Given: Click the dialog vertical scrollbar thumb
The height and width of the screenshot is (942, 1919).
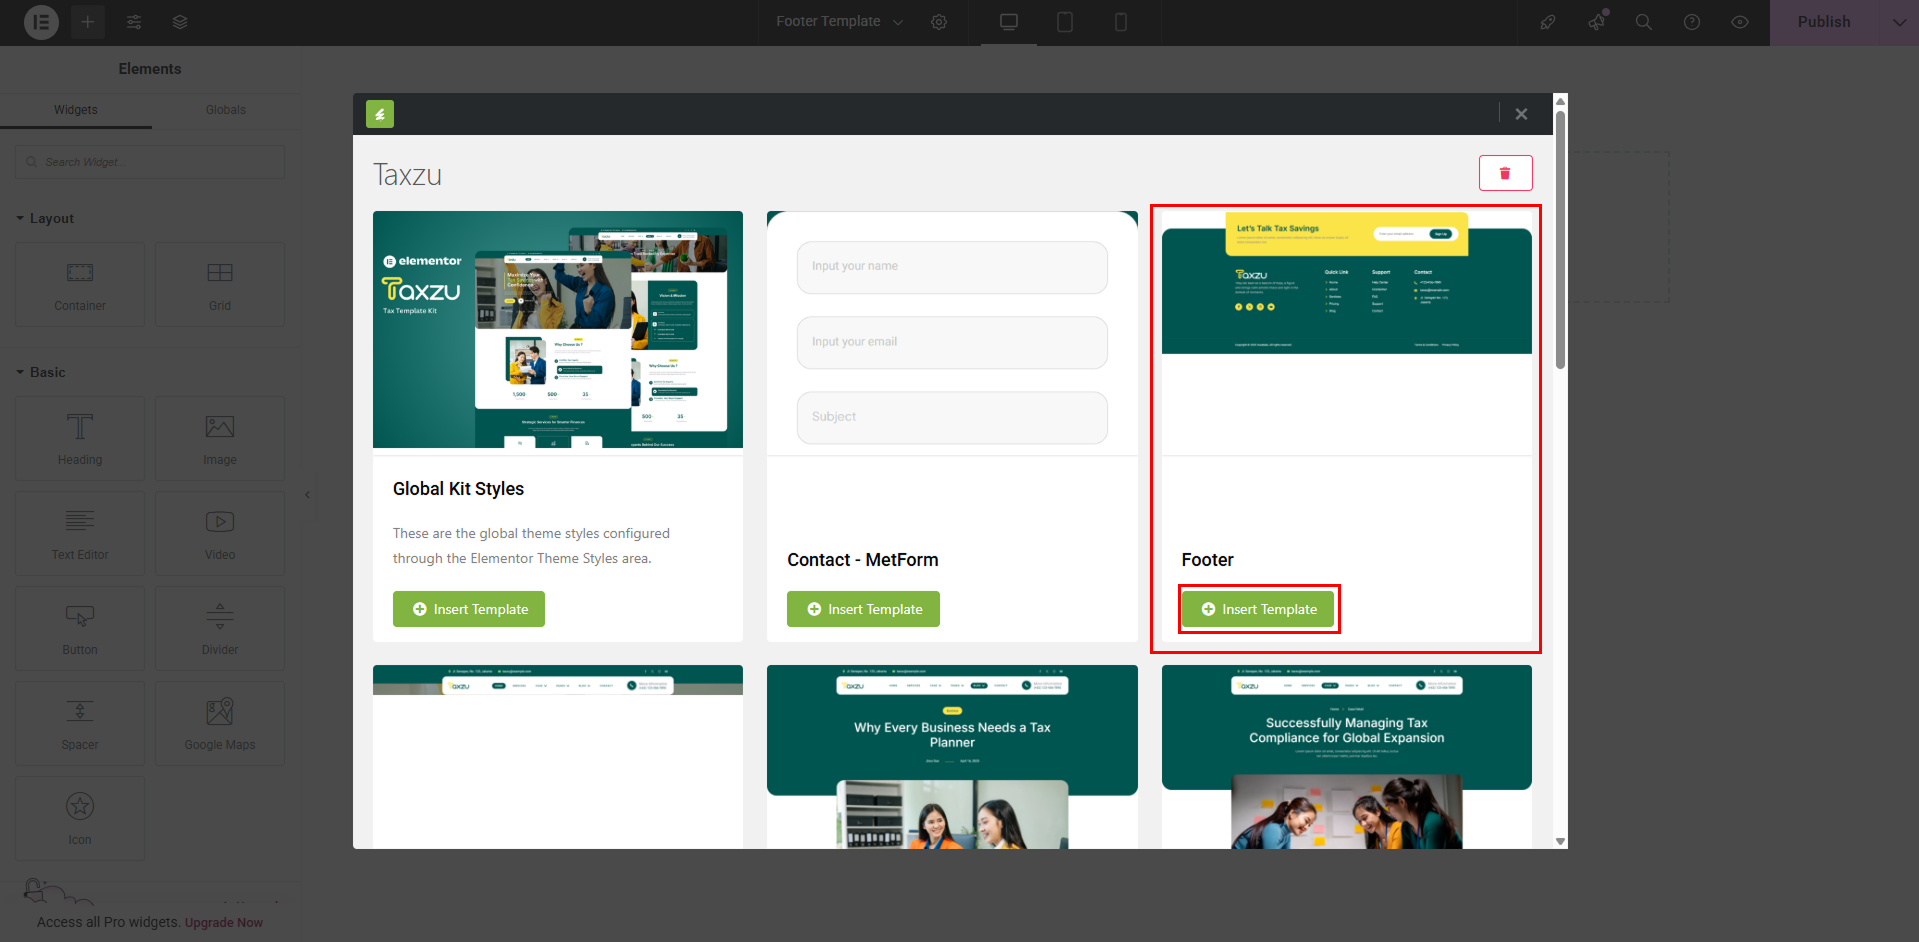Looking at the screenshot, I should (1560, 239).
